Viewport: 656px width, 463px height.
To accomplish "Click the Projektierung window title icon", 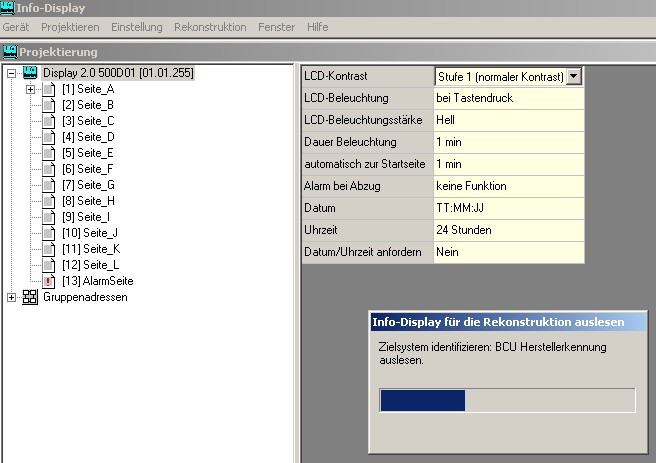I will (10, 52).
